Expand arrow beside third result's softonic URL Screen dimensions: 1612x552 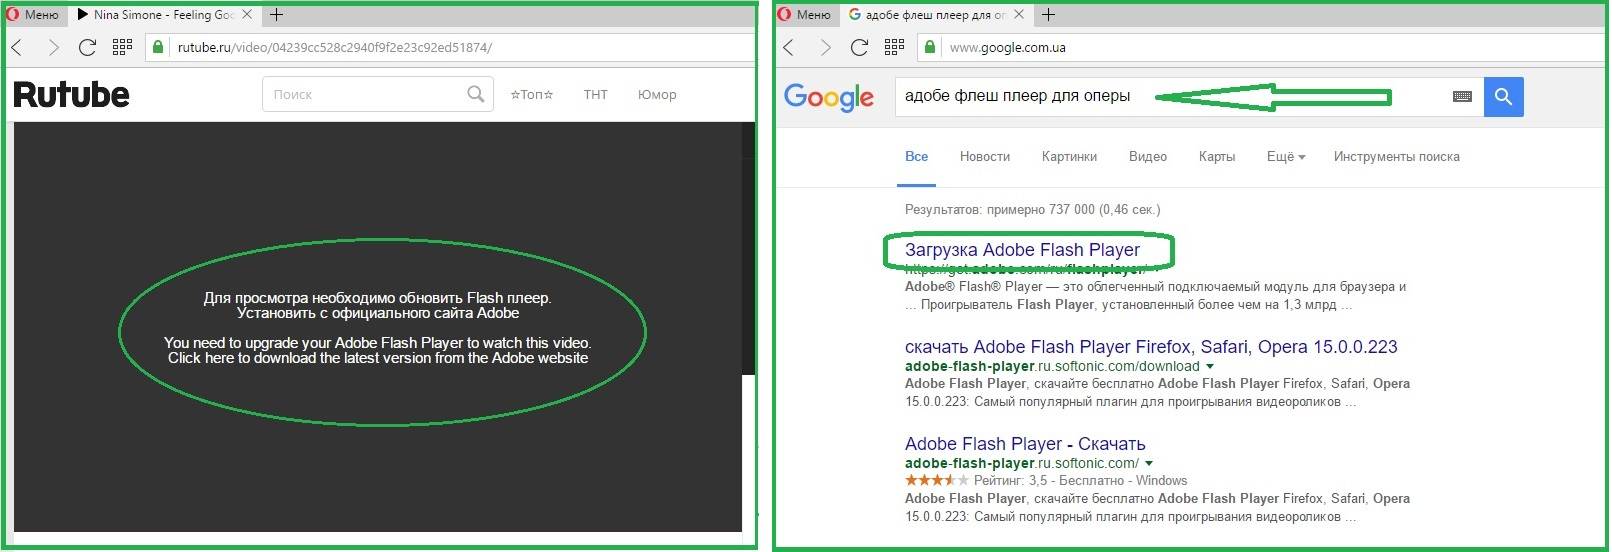pyautogui.click(x=1149, y=464)
